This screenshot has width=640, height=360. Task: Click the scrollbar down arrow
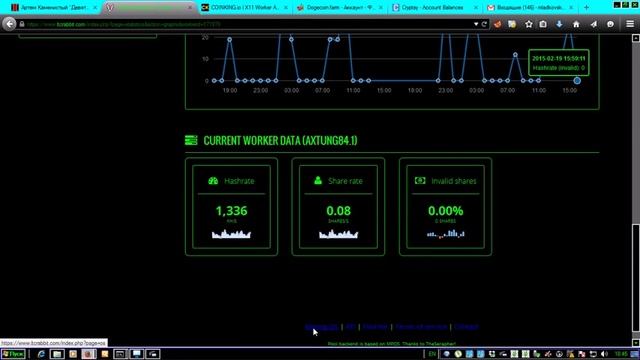636,343
